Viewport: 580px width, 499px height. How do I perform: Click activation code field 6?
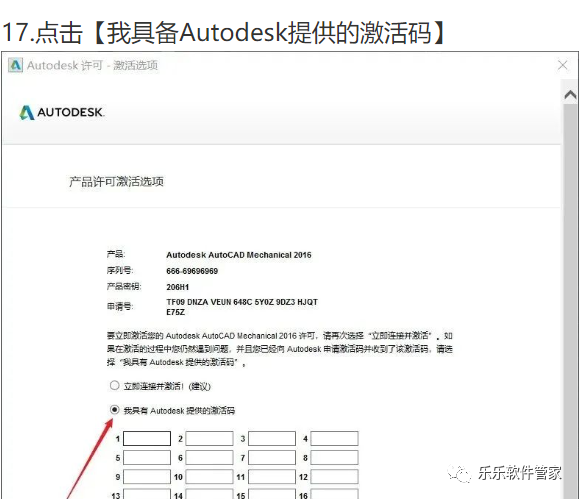(x=209, y=458)
